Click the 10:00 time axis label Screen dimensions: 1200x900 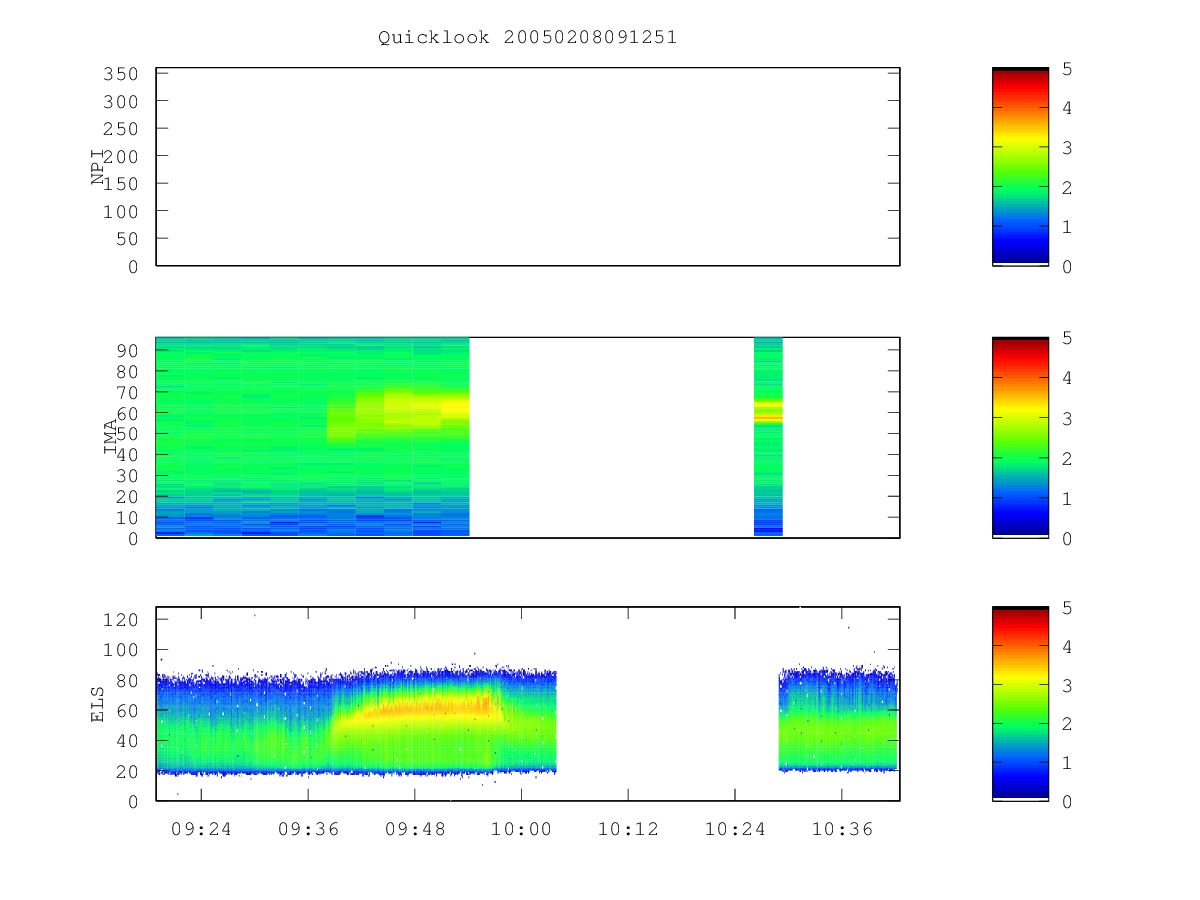tap(521, 829)
